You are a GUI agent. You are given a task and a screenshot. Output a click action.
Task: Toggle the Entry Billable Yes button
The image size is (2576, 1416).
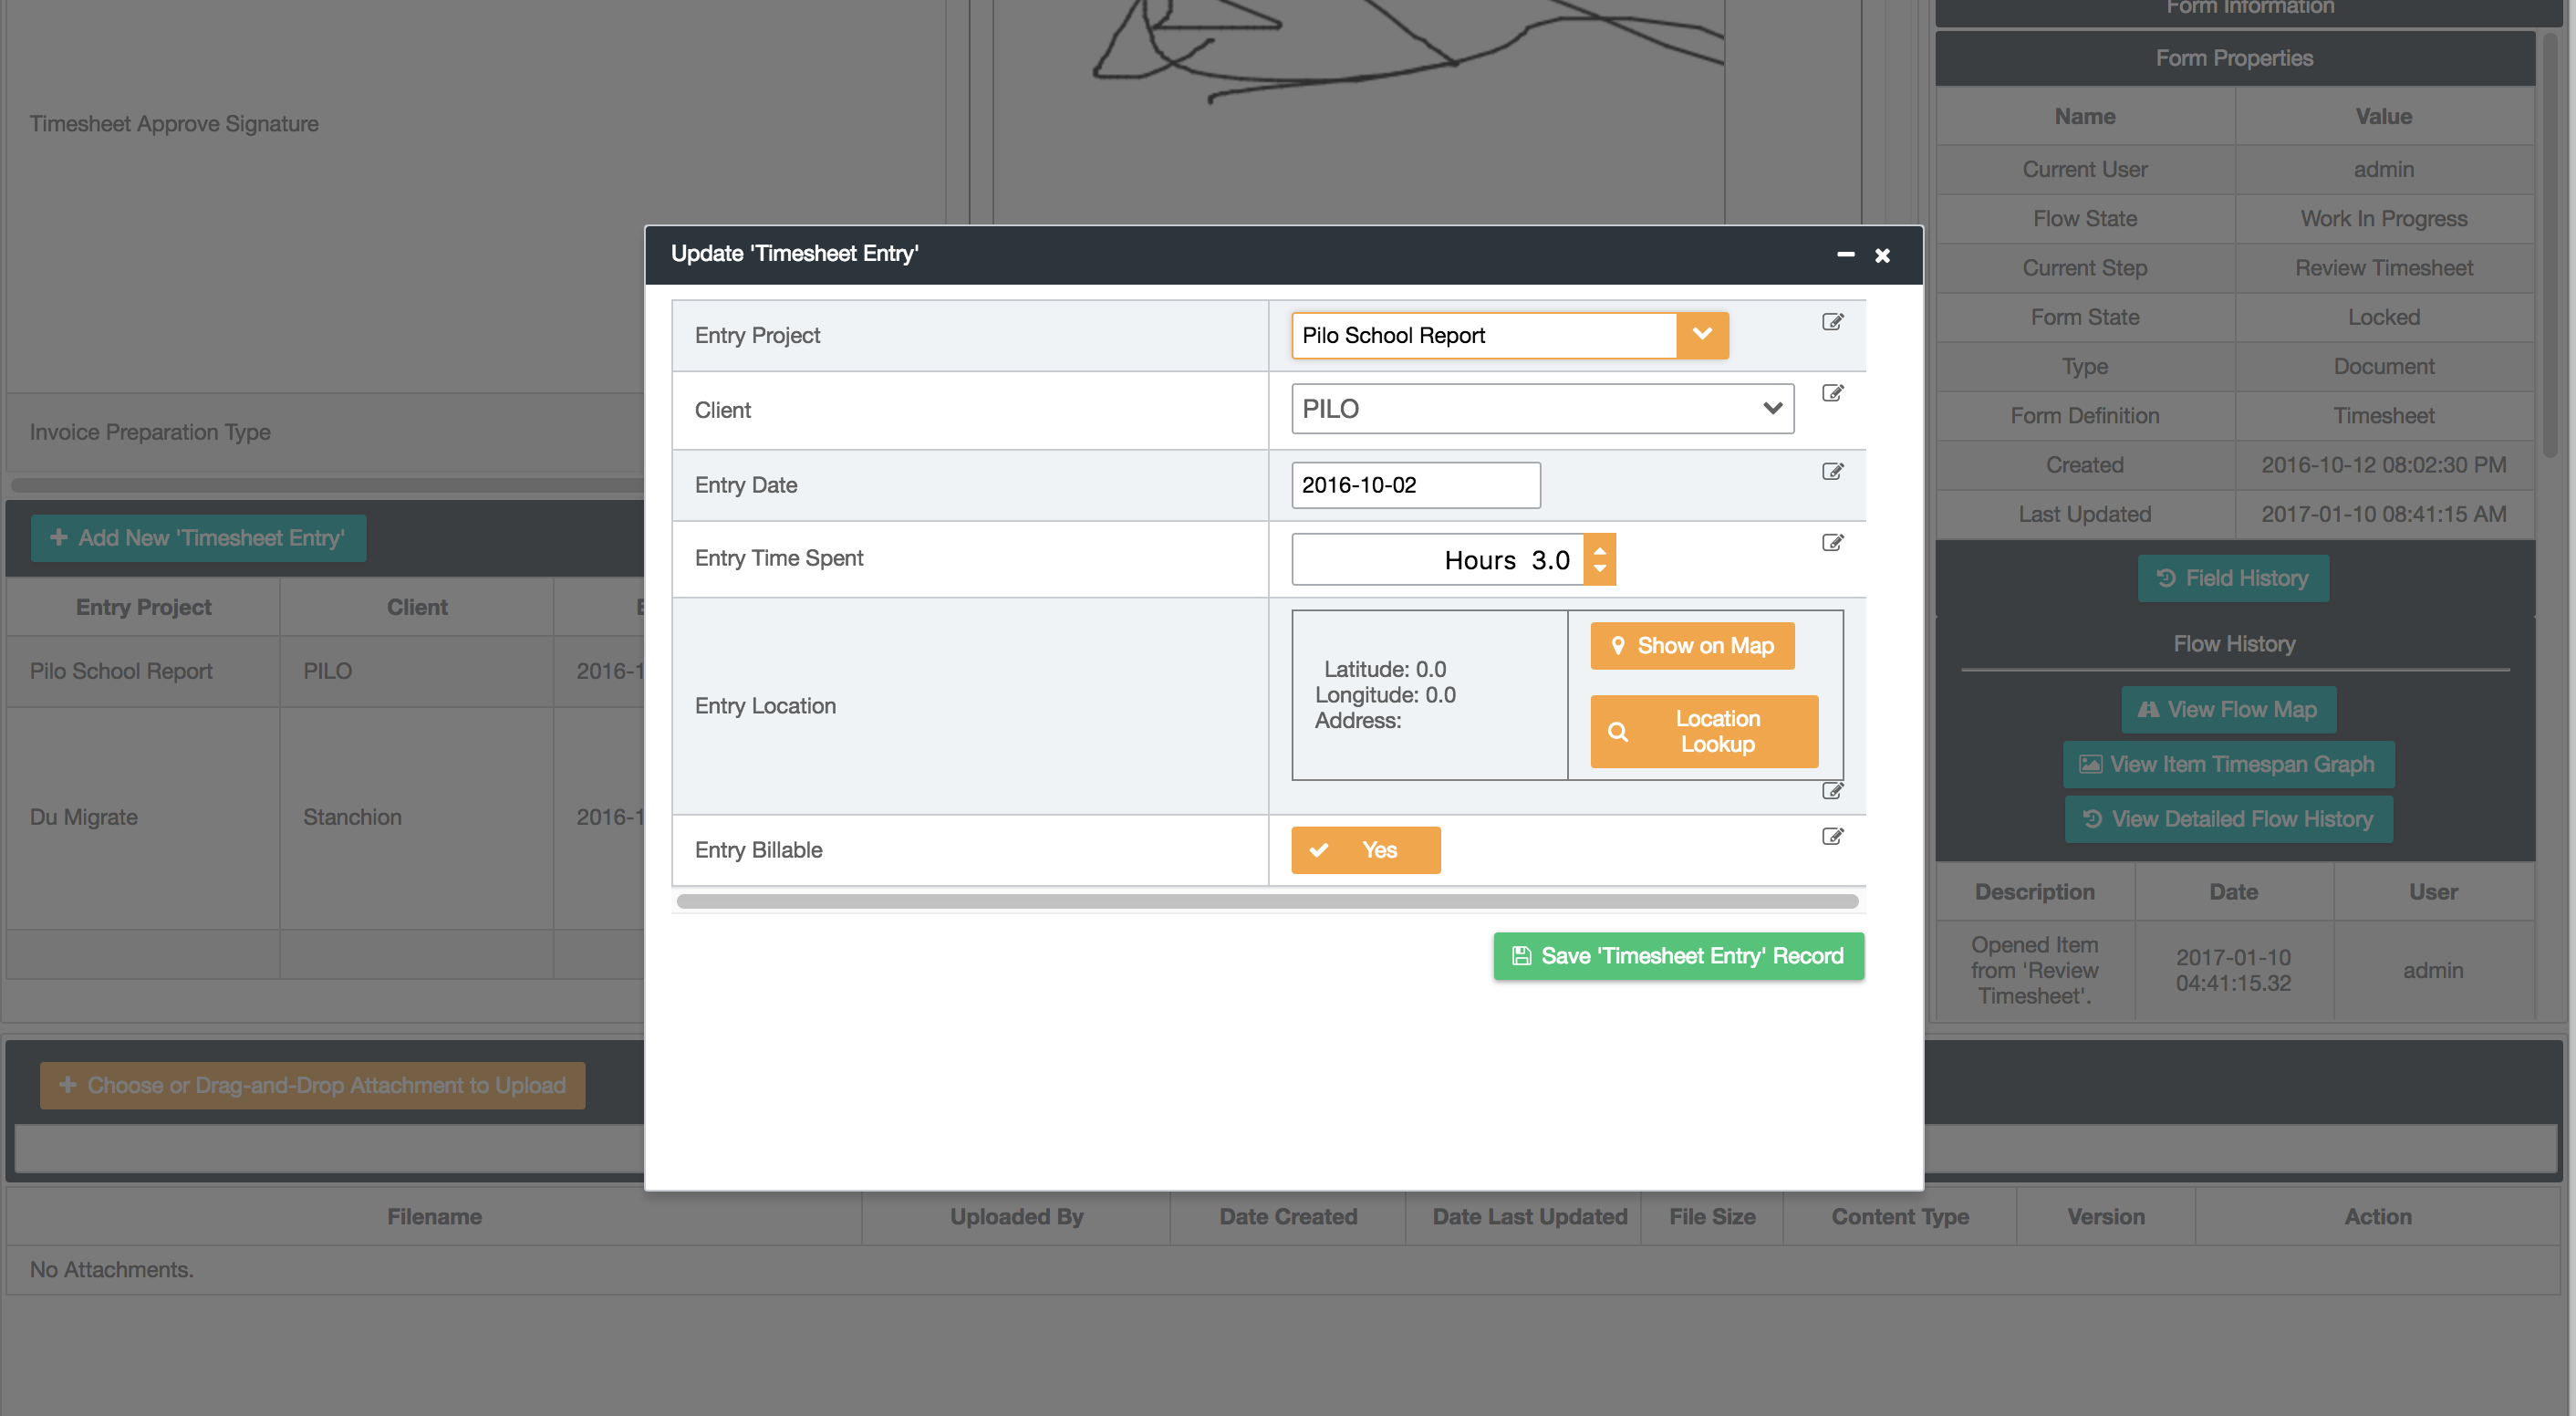click(1365, 850)
